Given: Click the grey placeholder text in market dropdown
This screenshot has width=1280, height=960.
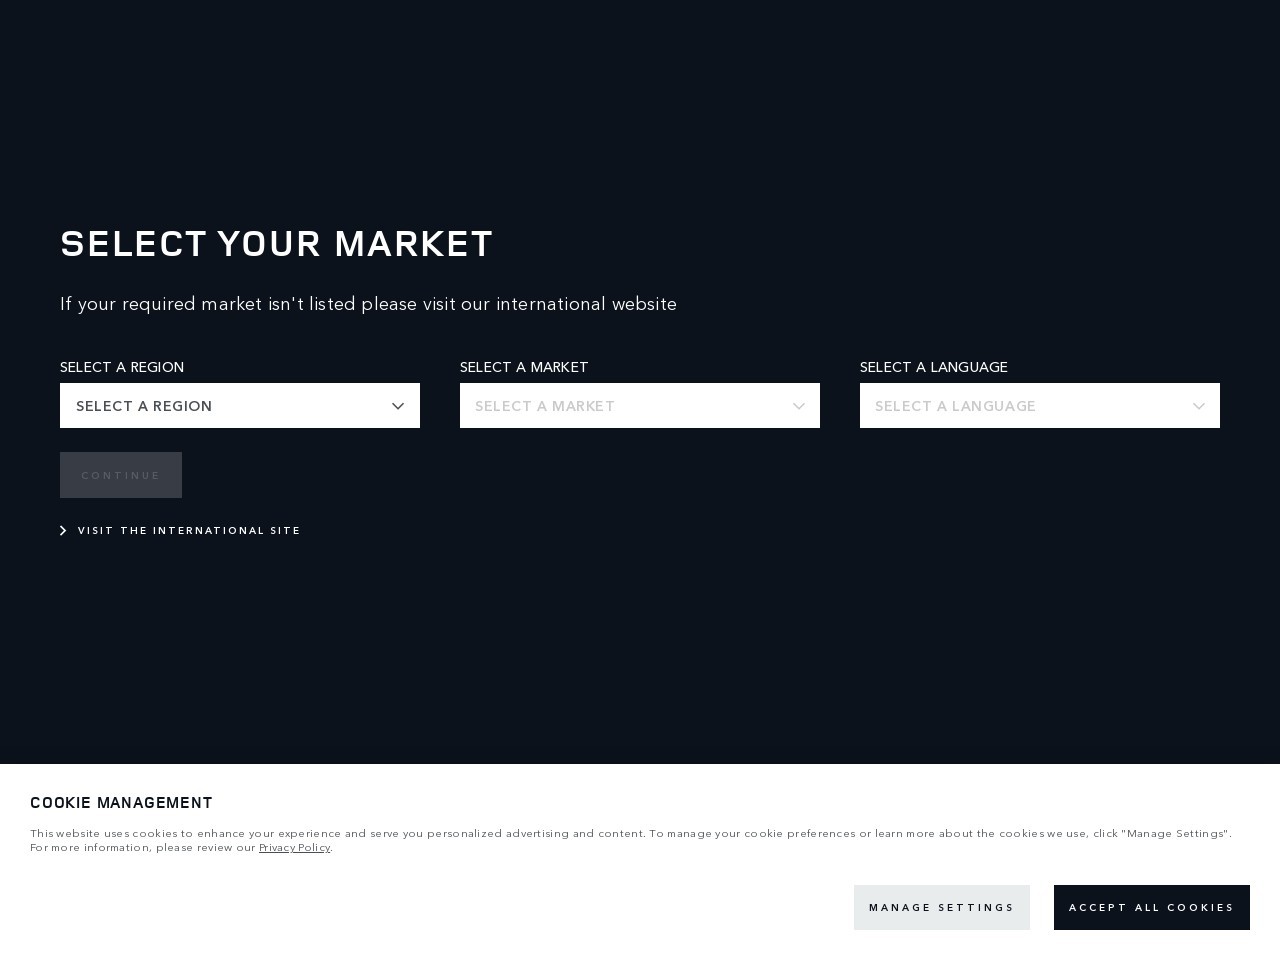Looking at the screenshot, I should coord(545,406).
